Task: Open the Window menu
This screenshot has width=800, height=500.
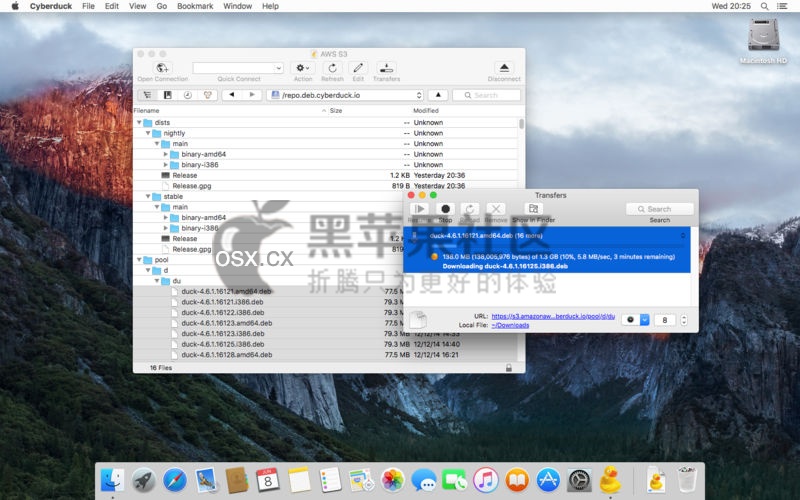Action: click(x=237, y=6)
